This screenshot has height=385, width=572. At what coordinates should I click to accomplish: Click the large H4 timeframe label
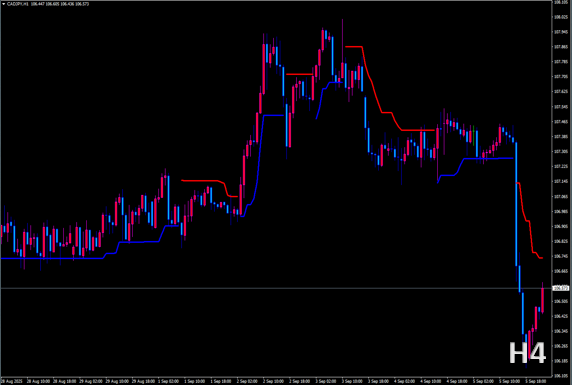(527, 353)
